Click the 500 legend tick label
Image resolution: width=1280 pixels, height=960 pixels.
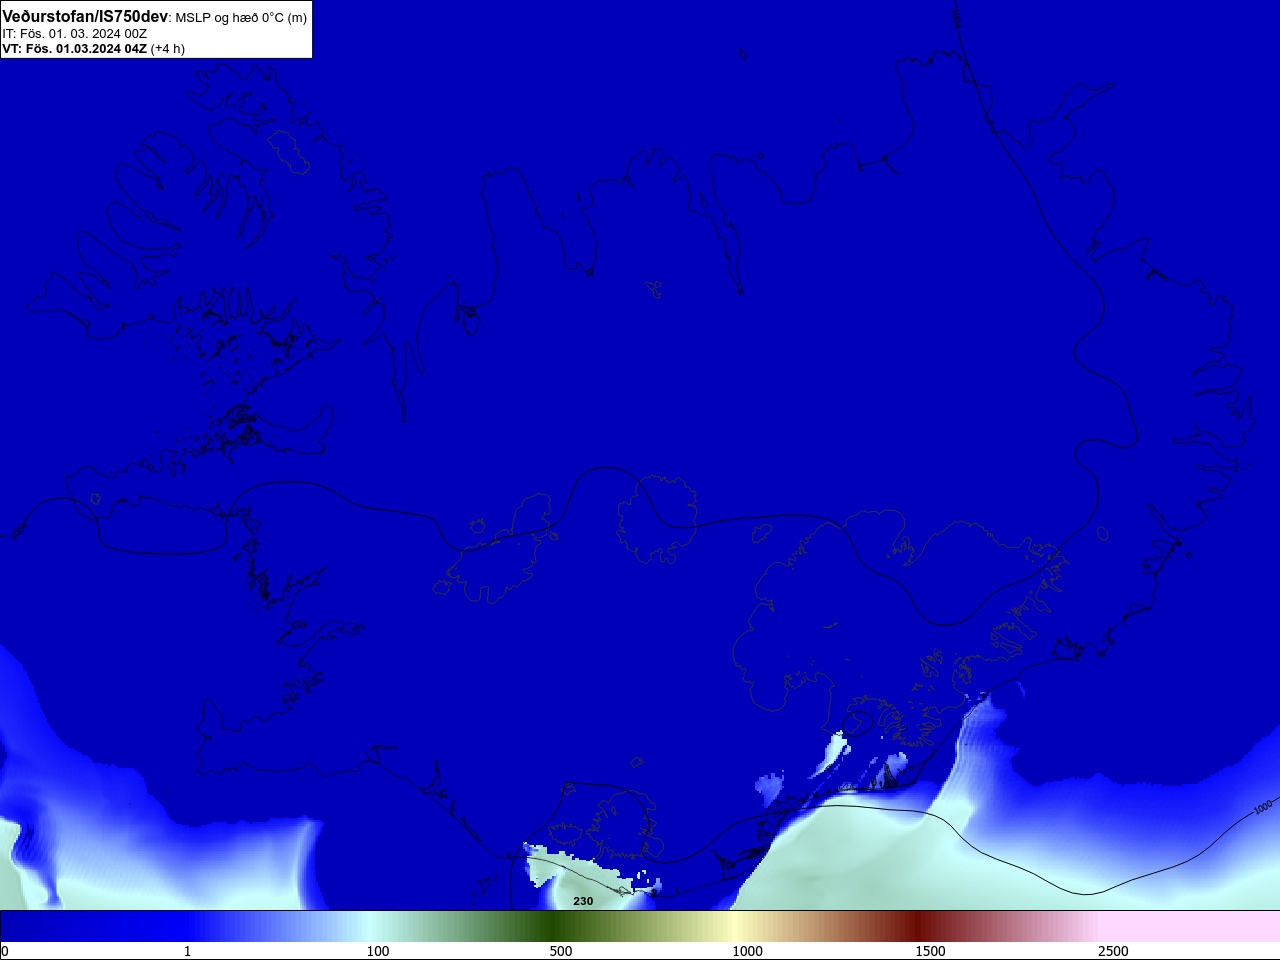561,951
